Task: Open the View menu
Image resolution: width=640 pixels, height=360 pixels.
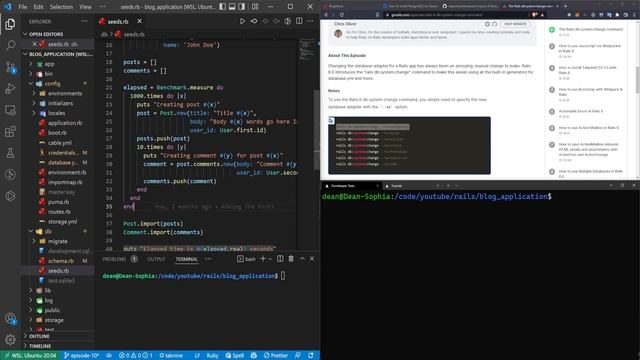Action: click(x=85, y=7)
